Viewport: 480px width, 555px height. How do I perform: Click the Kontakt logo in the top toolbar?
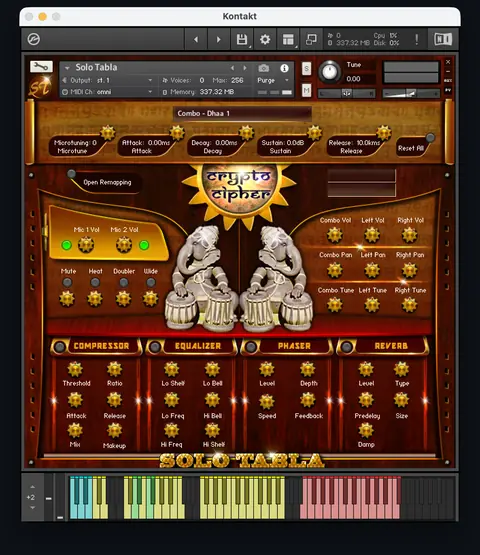point(34,39)
